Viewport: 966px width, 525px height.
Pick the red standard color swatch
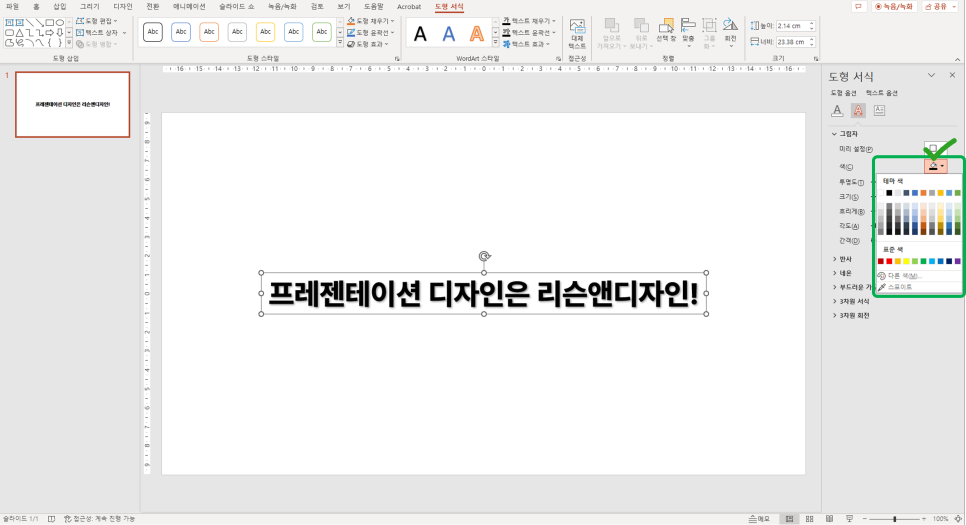tap(889, 261)
